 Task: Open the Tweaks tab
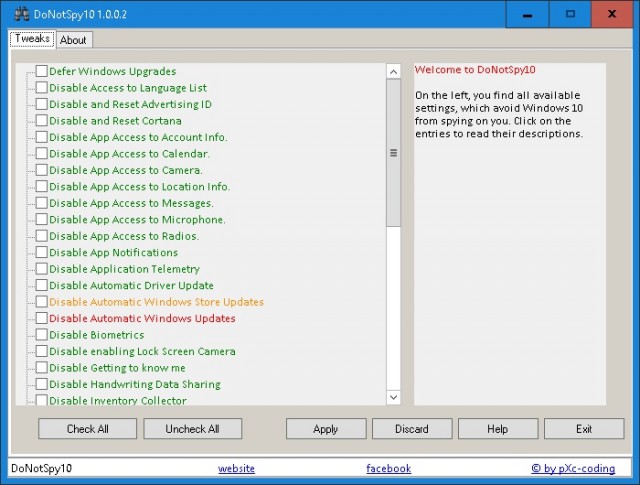(x=32, y=39)
